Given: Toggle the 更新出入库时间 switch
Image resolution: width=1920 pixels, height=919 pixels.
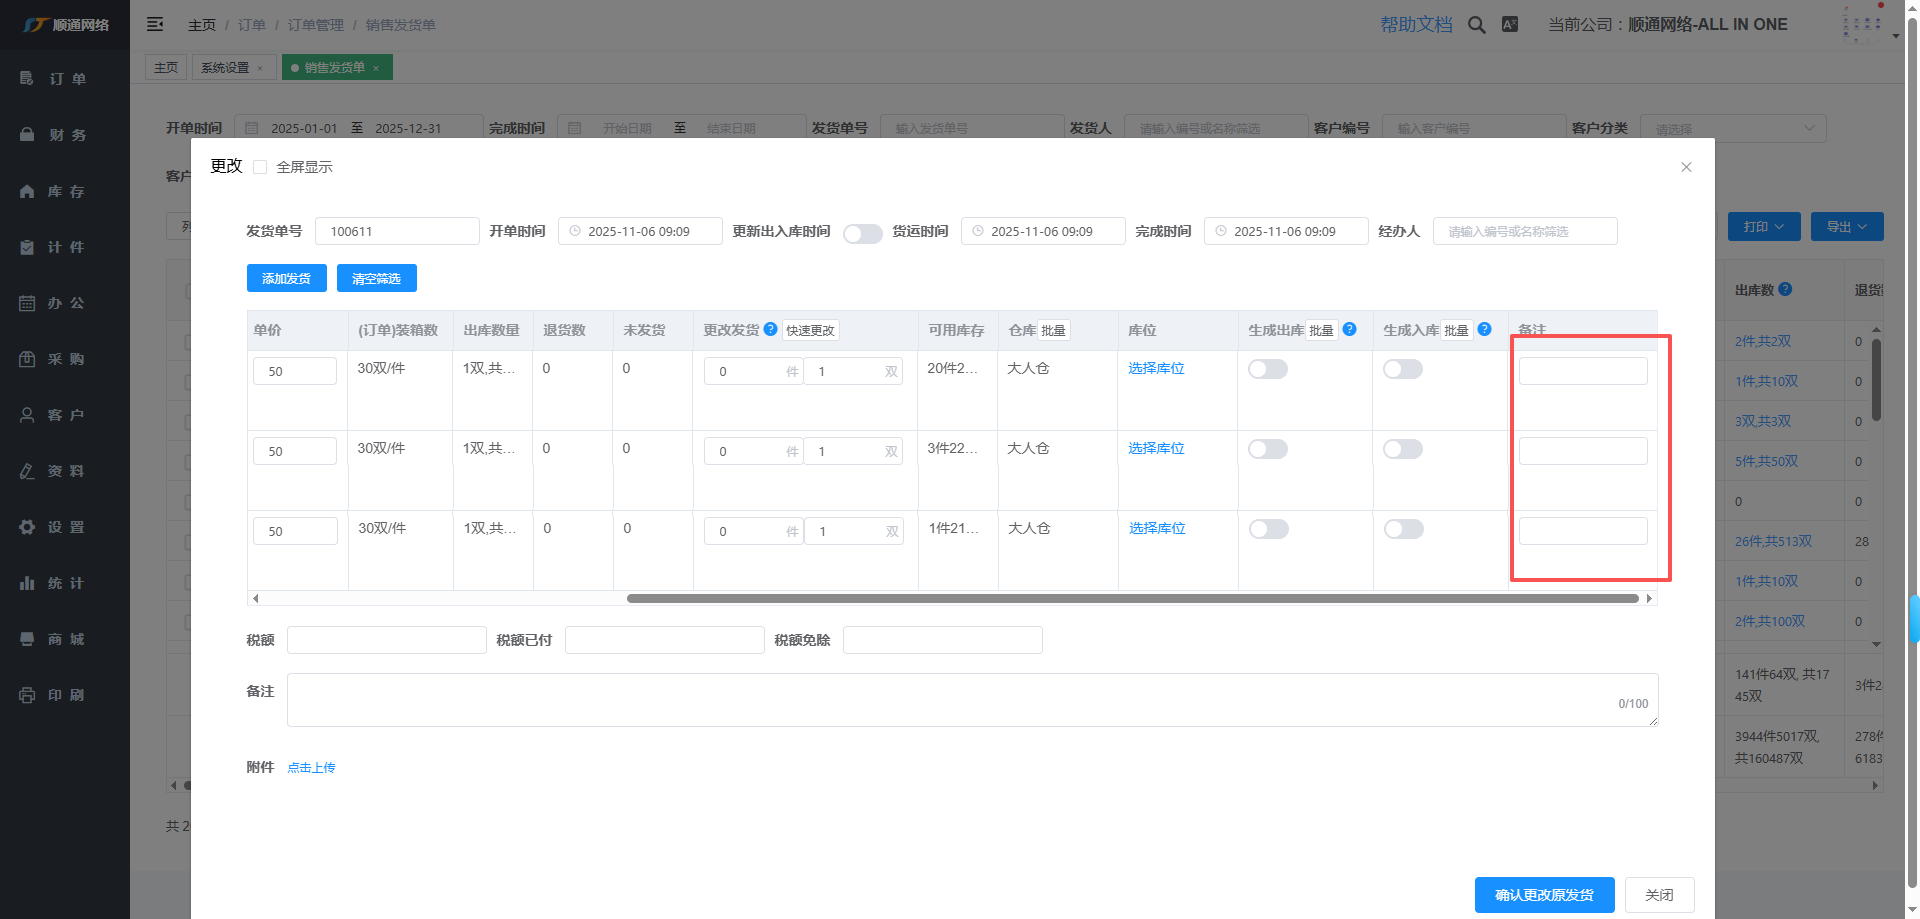Looking at the screenshot, I should click(x=862, y=233).
